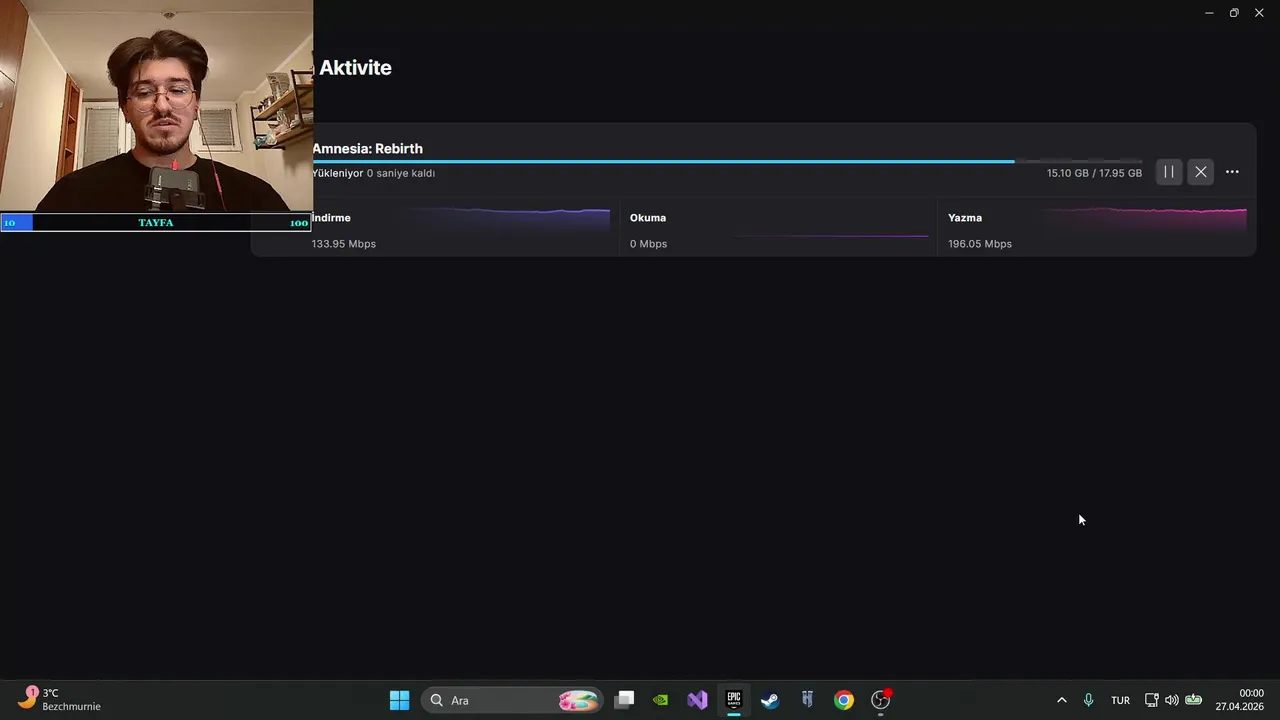Screen dimensions: 1280x720
Task: Click the 0 Mbps read value
Action: (648, 244)
